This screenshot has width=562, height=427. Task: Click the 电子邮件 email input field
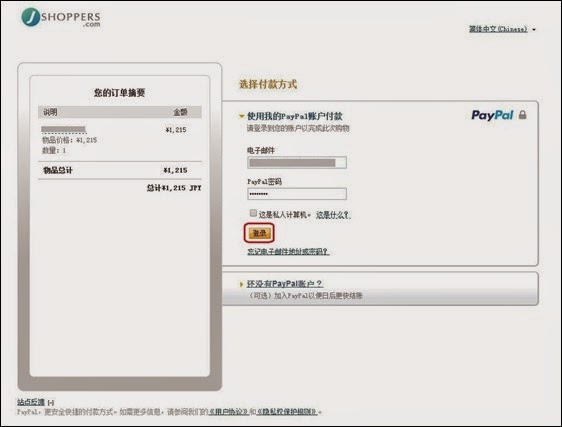pyautogui.click(x=297, y=163)
